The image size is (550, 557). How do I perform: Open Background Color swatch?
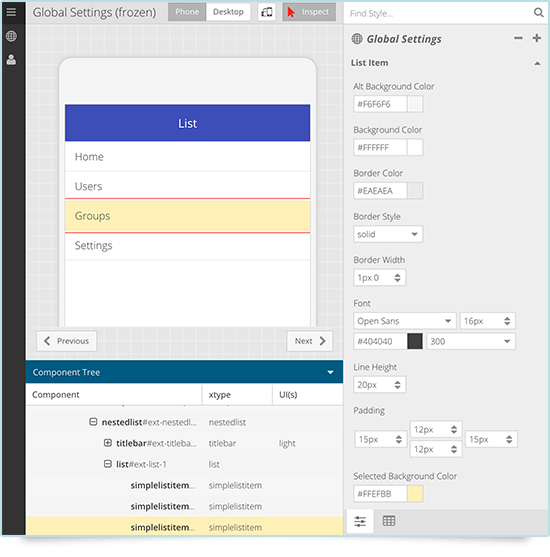pyautogui.click(x=415, y=147)
